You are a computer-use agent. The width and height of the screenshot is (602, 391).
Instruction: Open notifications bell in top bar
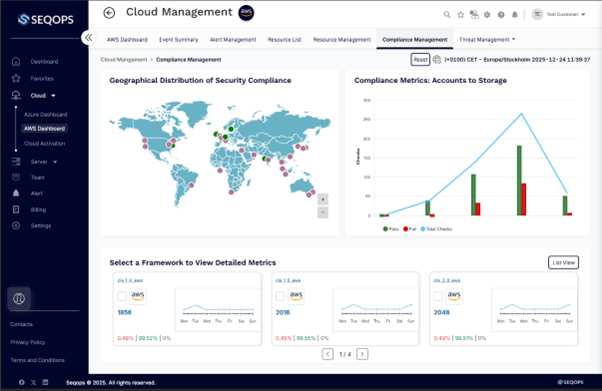(x=514, y=15)
